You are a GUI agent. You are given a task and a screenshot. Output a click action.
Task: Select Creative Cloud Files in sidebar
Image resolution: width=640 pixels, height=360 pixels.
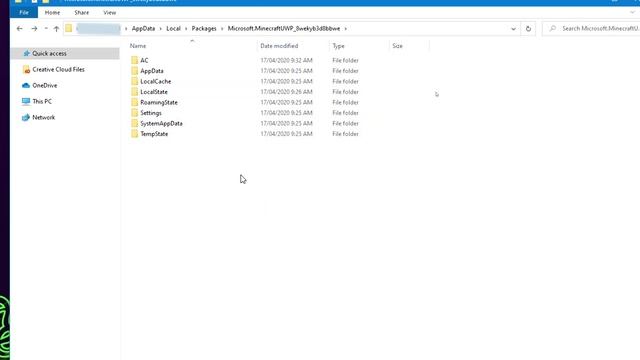coord(58,69)
